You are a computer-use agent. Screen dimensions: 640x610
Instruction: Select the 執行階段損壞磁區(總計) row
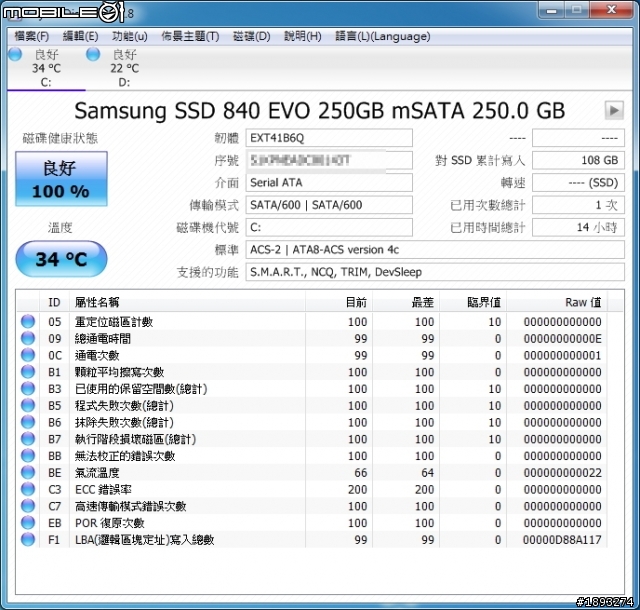(x=312, y=439)
